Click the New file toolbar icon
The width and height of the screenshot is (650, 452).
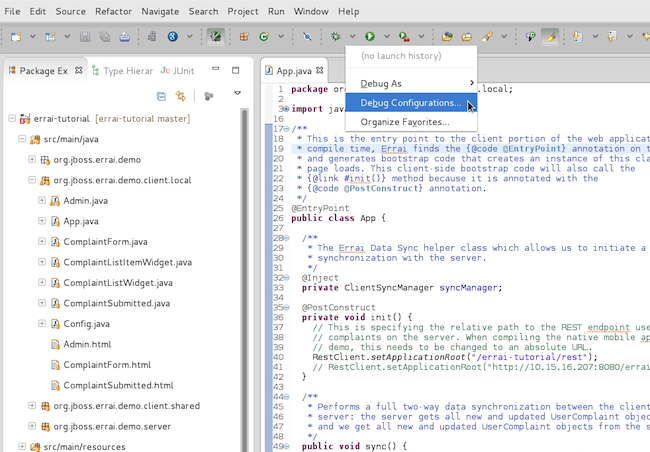click(x=16, y=36)
